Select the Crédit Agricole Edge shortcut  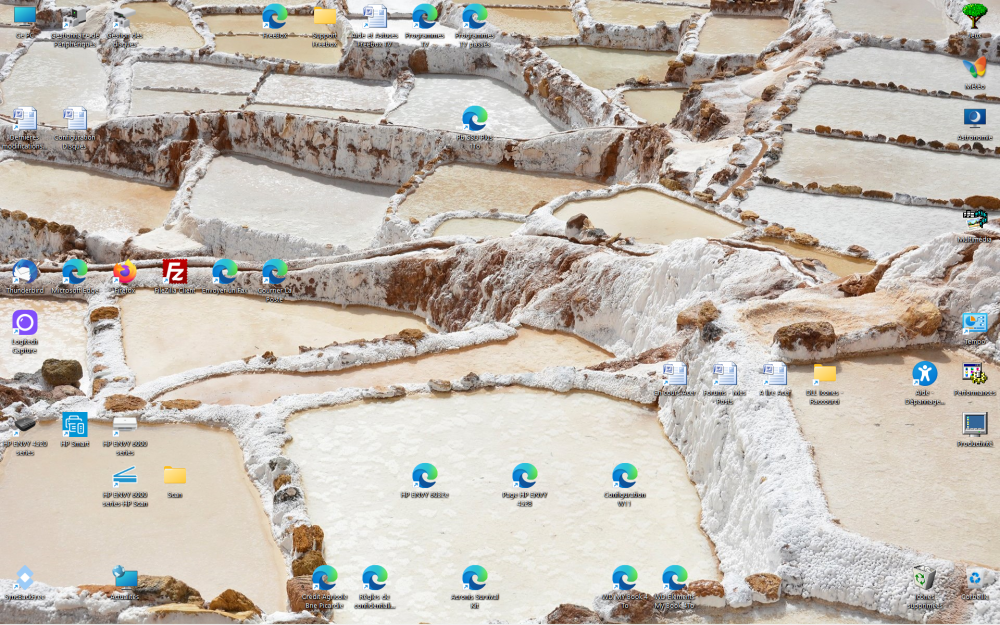point(324,578)
